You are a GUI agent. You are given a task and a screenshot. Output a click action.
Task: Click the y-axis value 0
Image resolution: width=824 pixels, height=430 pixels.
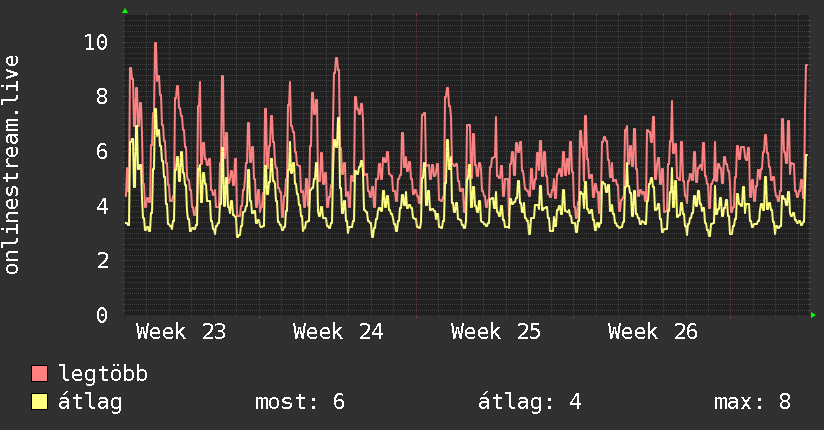tap(102, 315)
